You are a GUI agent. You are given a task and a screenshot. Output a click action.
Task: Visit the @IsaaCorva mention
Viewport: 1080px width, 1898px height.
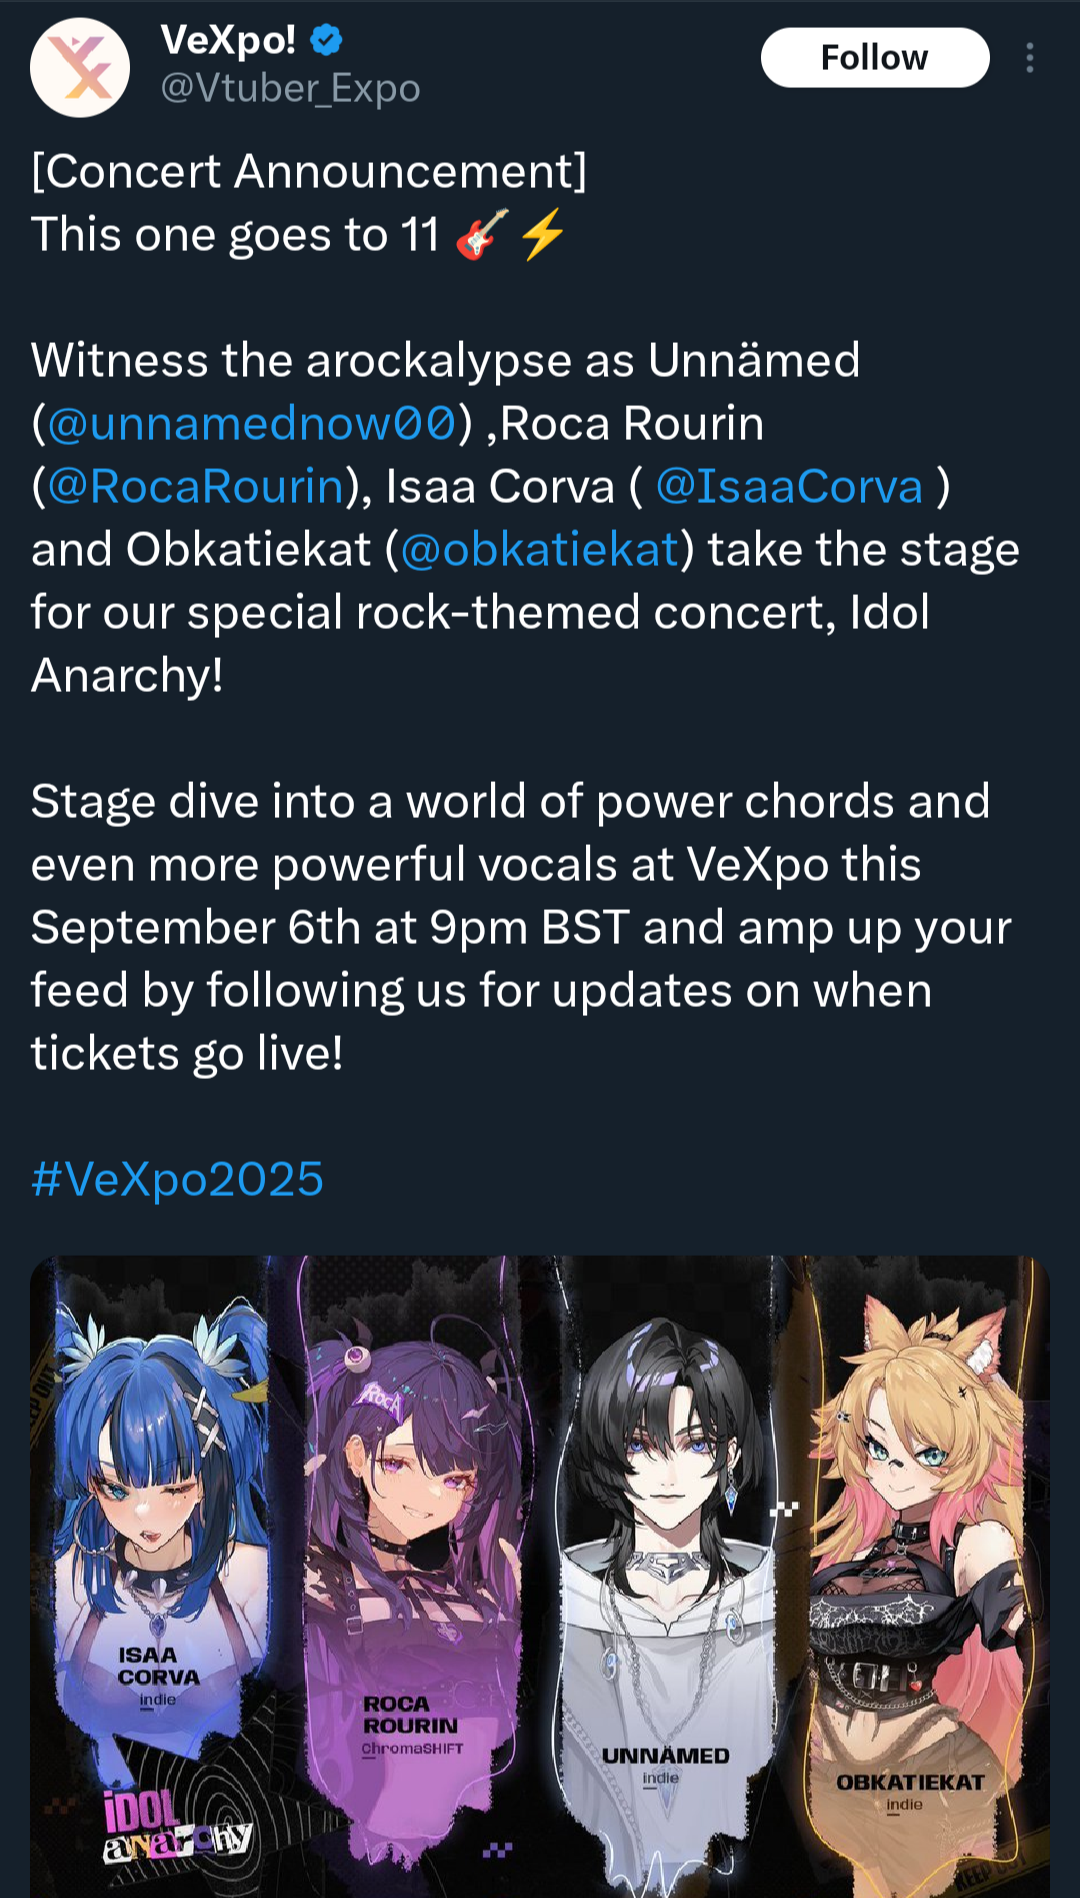pos(789,486)
